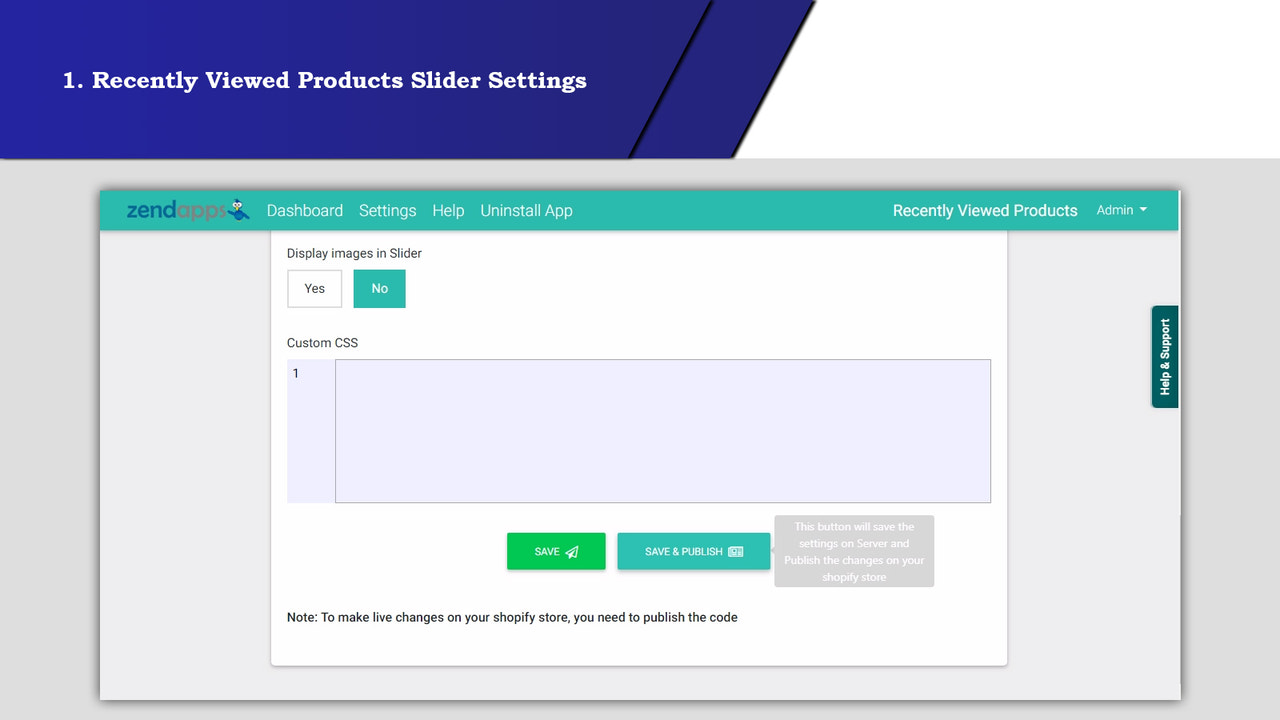Screen dimensions: 1280x720
Task: Open the Help menu item
Action: pyautogui.click(x=448, y=210)
